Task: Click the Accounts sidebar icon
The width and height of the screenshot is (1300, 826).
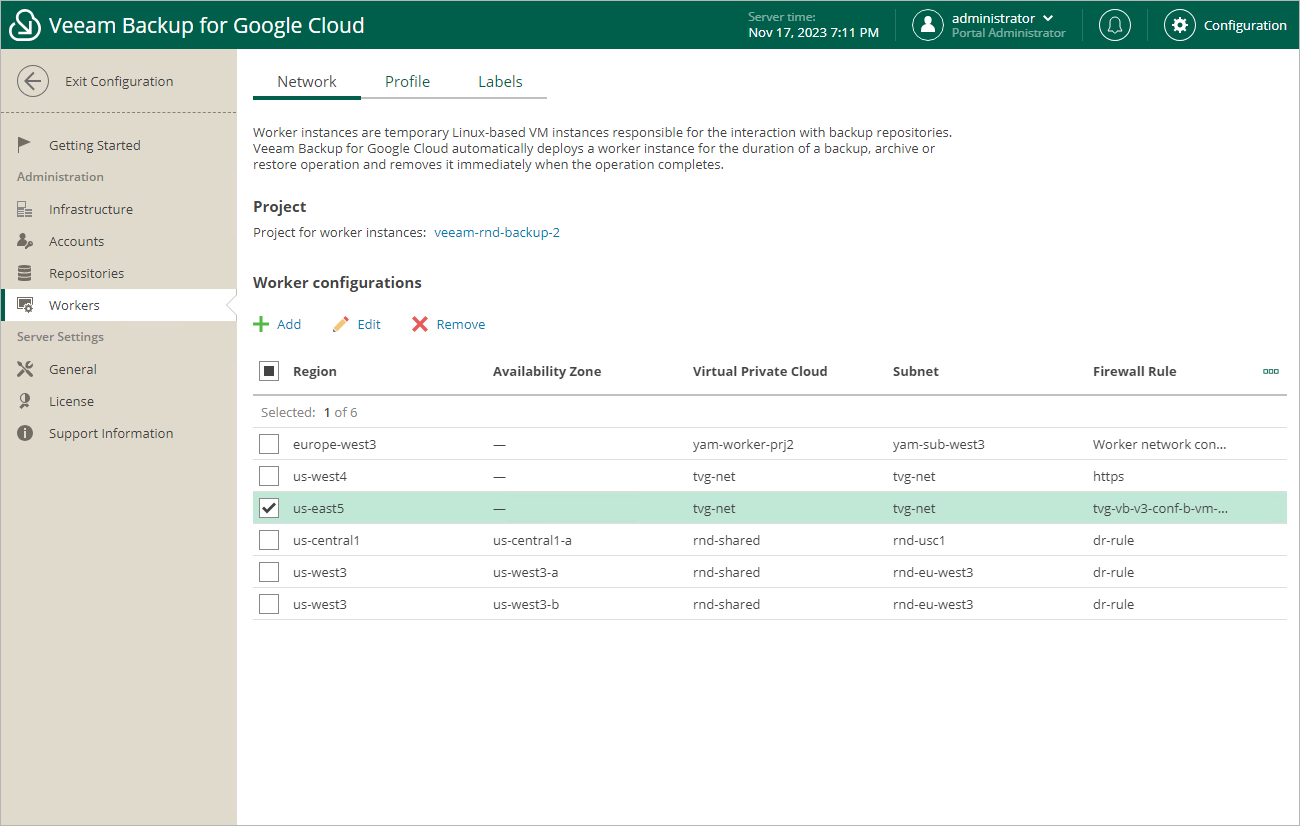Action: tap(25, 241)
